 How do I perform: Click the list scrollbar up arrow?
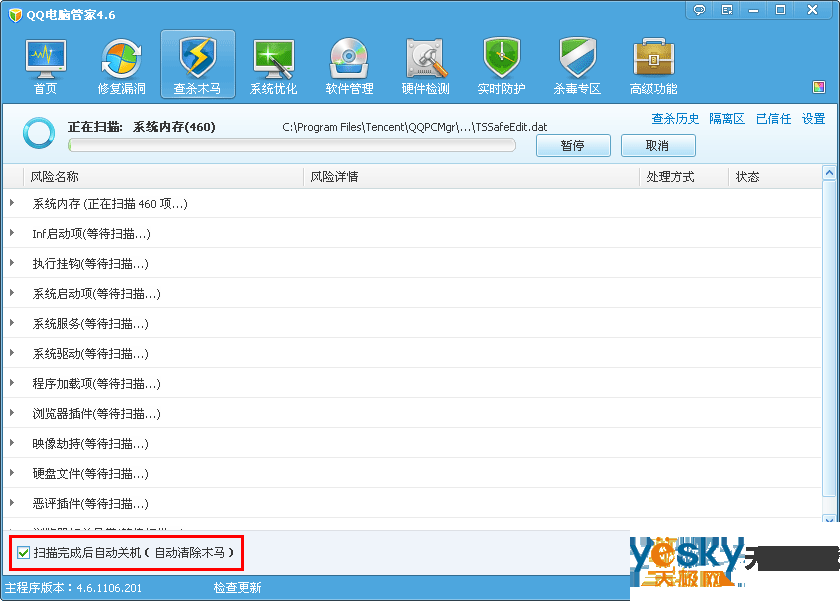(829, 173)
